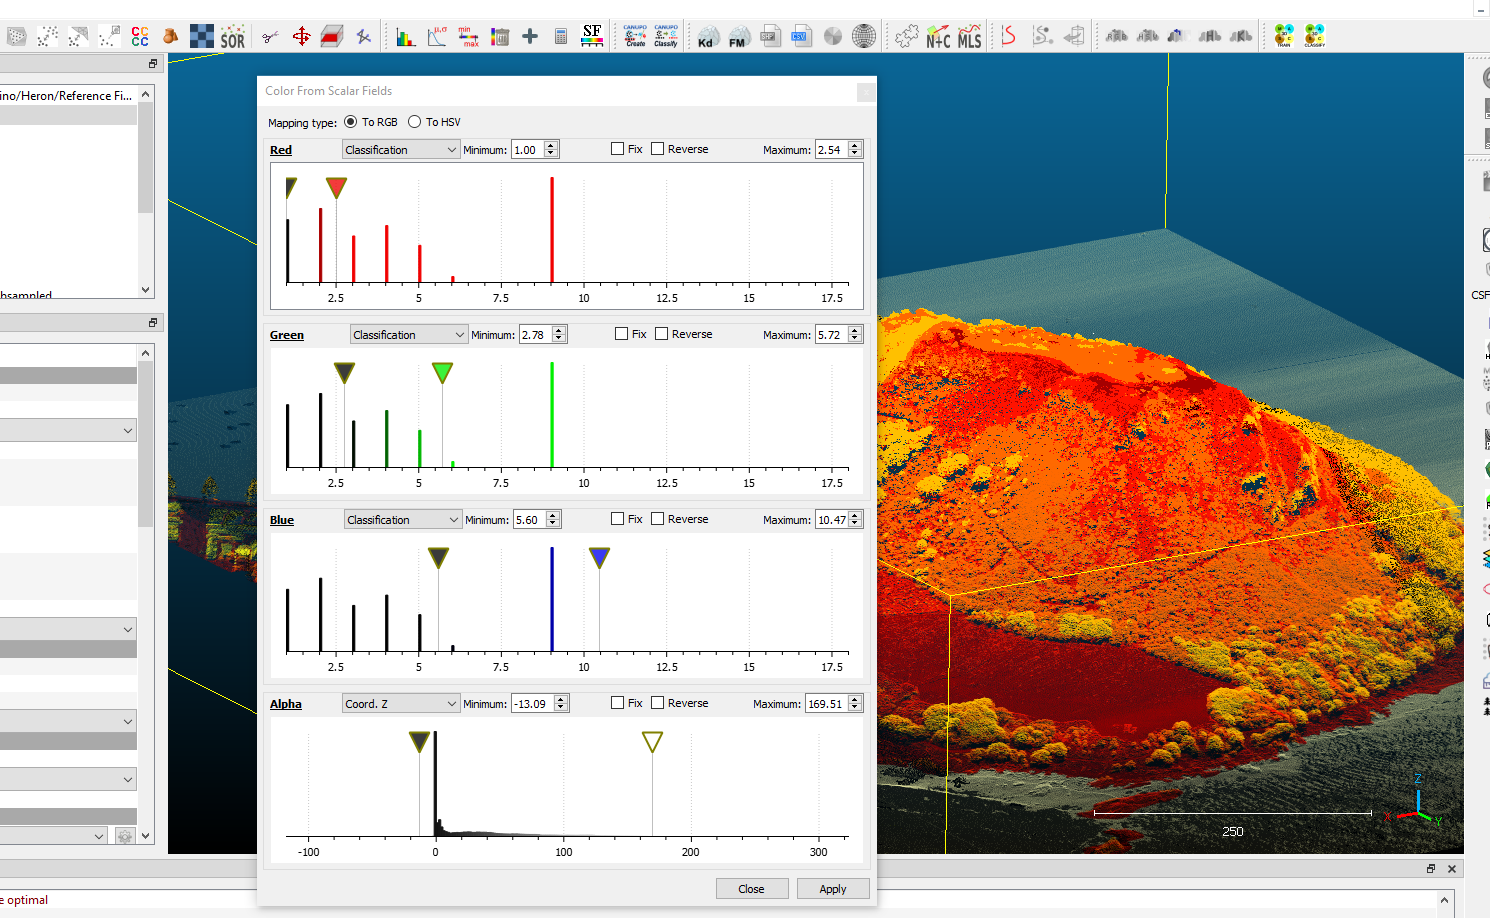Click the blue maximum marker on the Blue histogram
The width and height of the screenshot is (1490, 918).
[599, 557]
